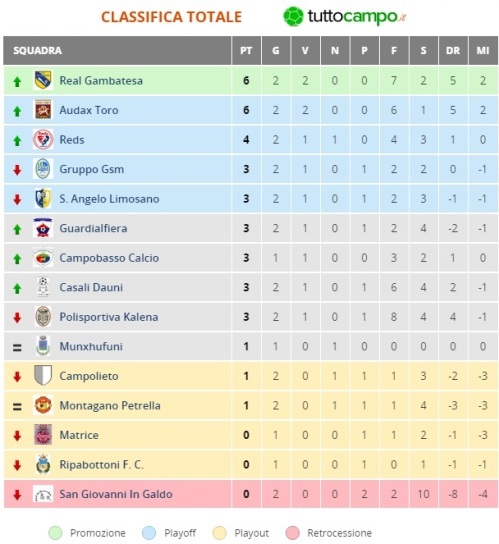Sort by the DR column header

coord(453,51)
